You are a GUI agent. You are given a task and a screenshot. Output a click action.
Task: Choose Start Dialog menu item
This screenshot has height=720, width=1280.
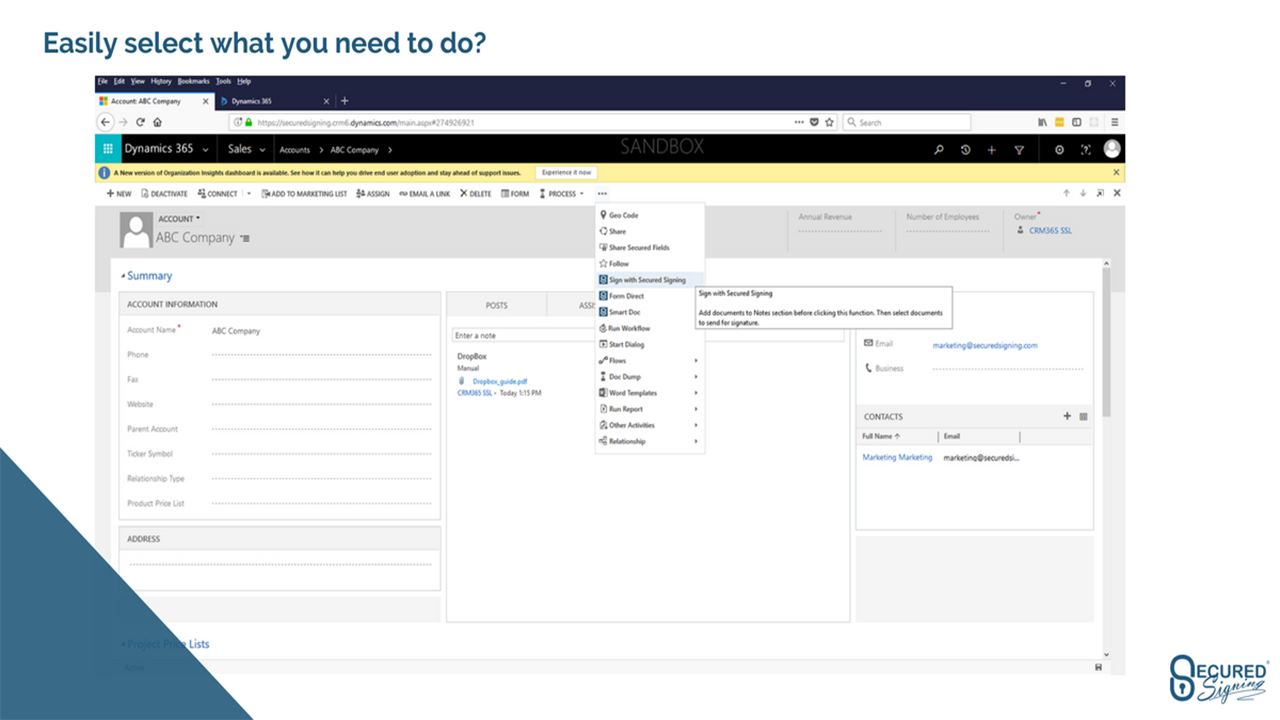(650, 344)
